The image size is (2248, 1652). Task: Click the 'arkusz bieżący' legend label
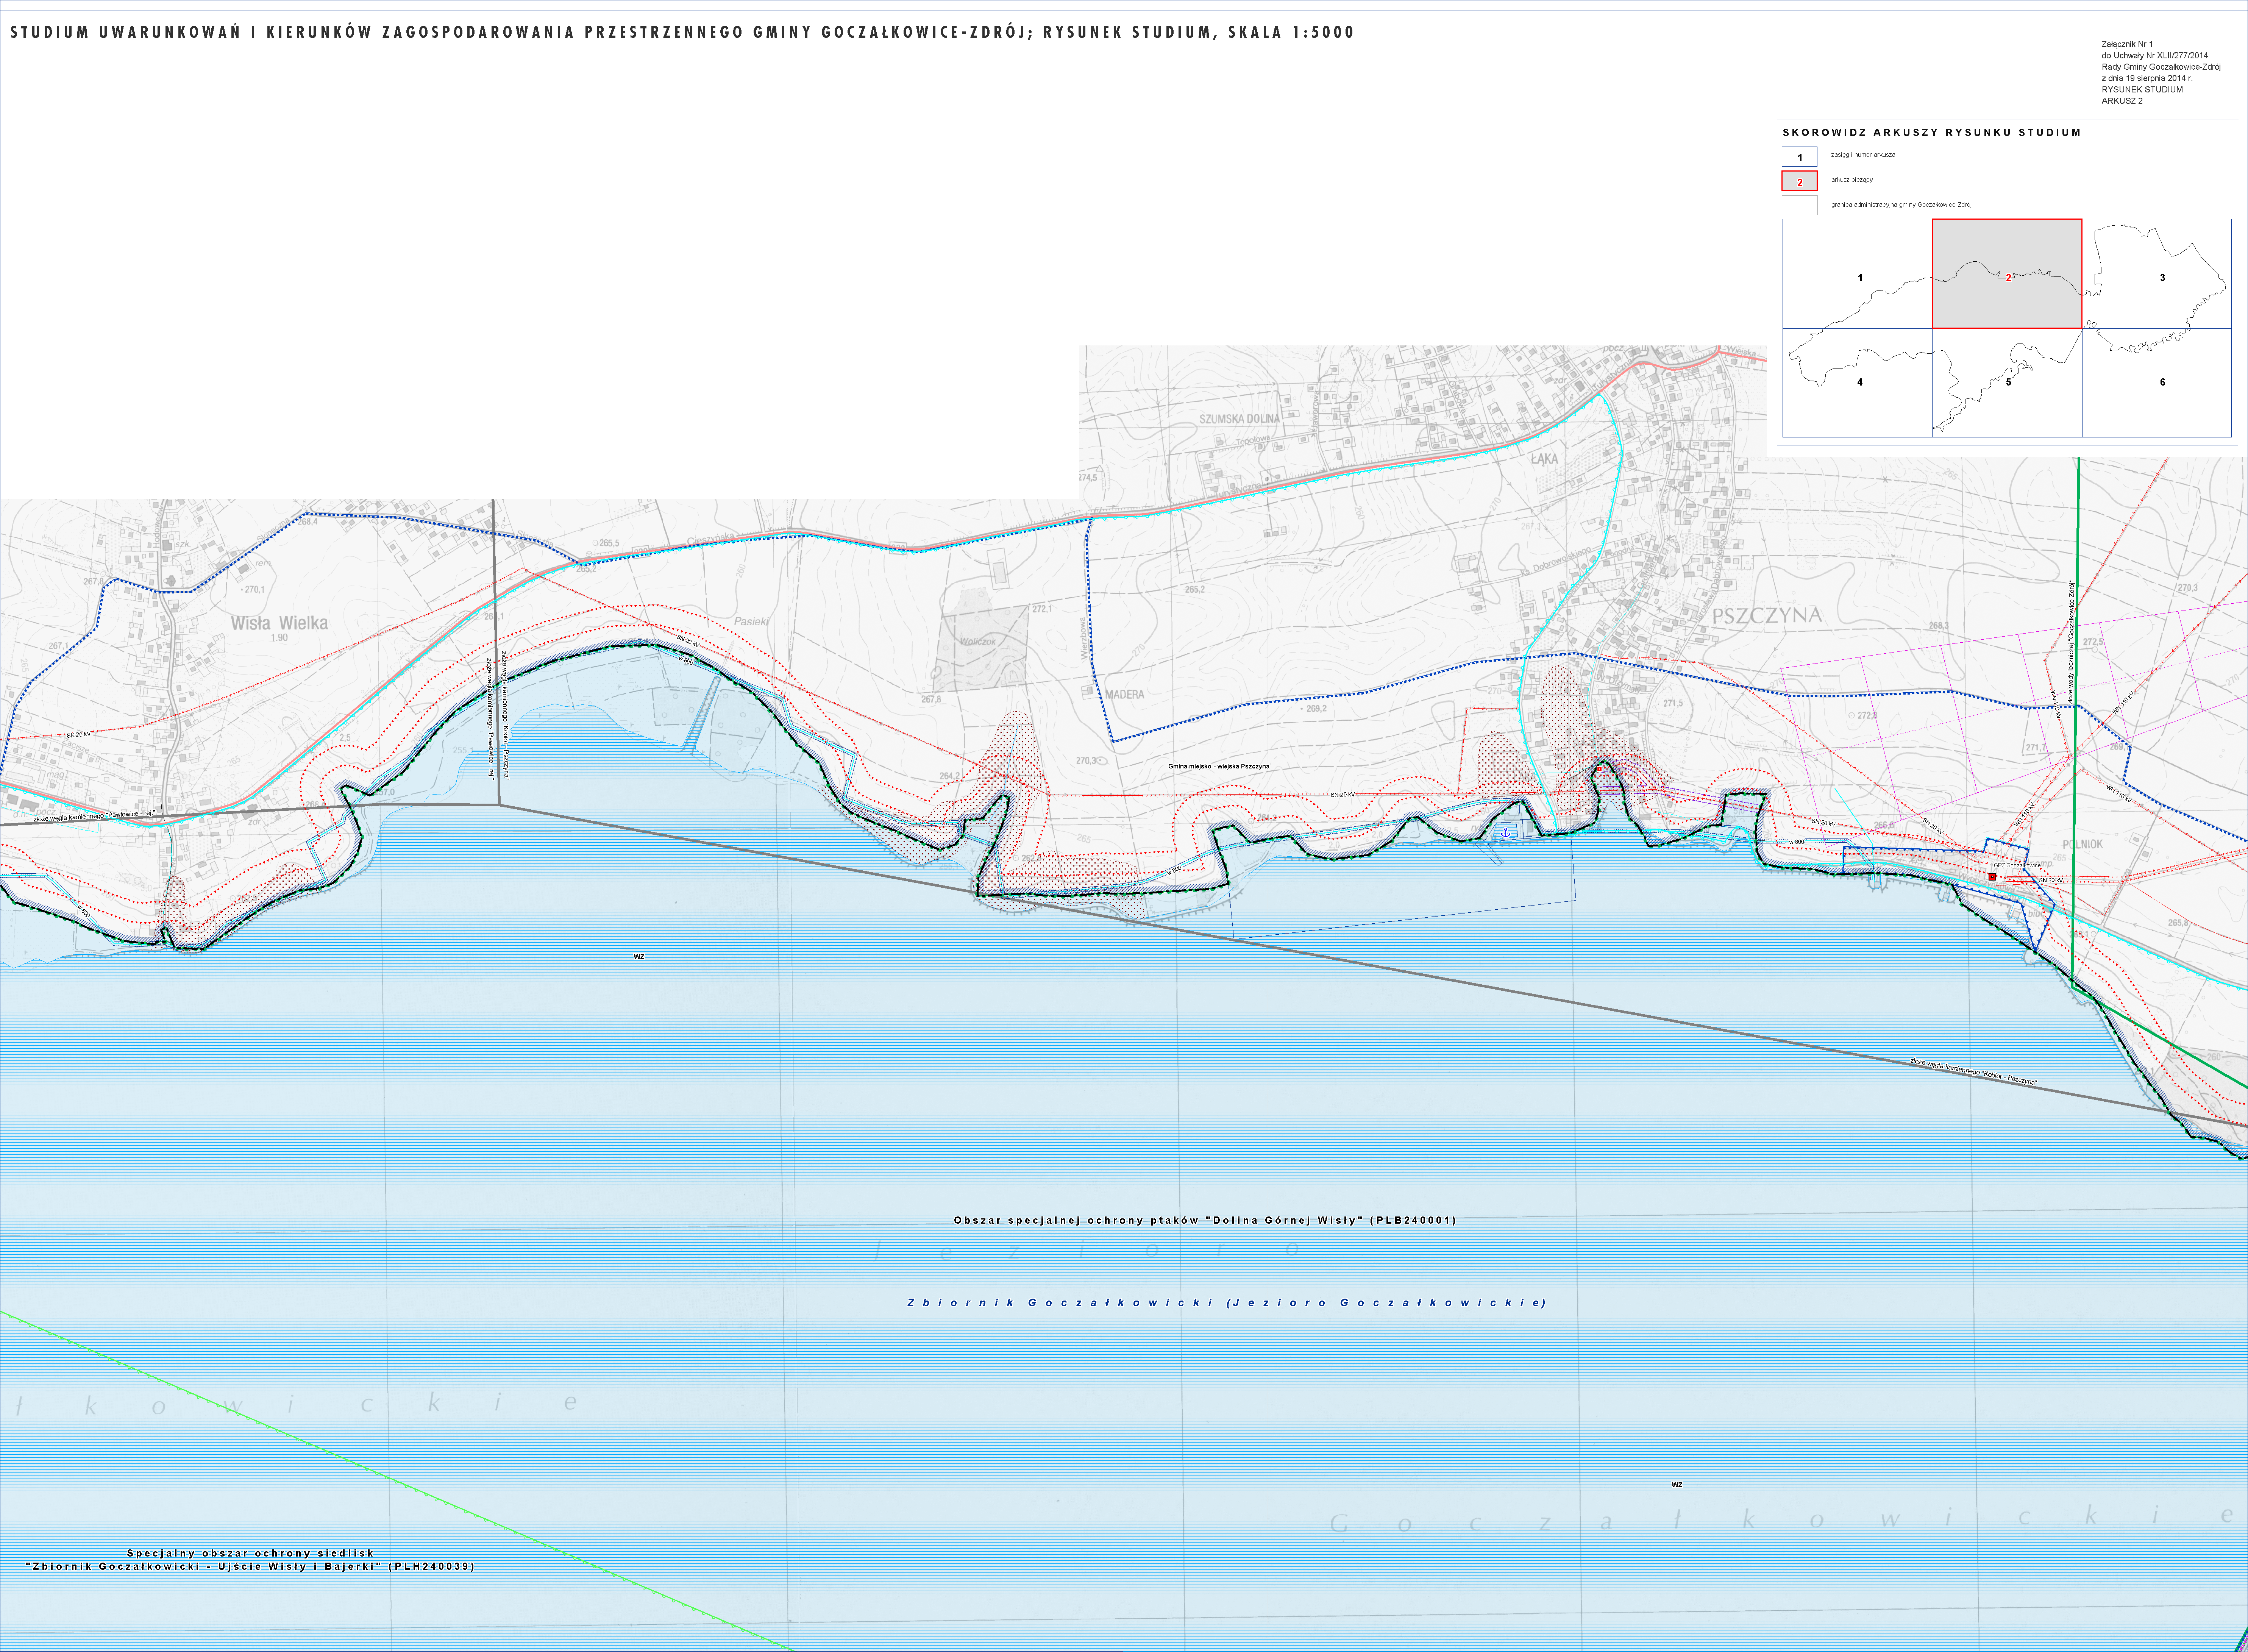click(x=1852, y=180)
